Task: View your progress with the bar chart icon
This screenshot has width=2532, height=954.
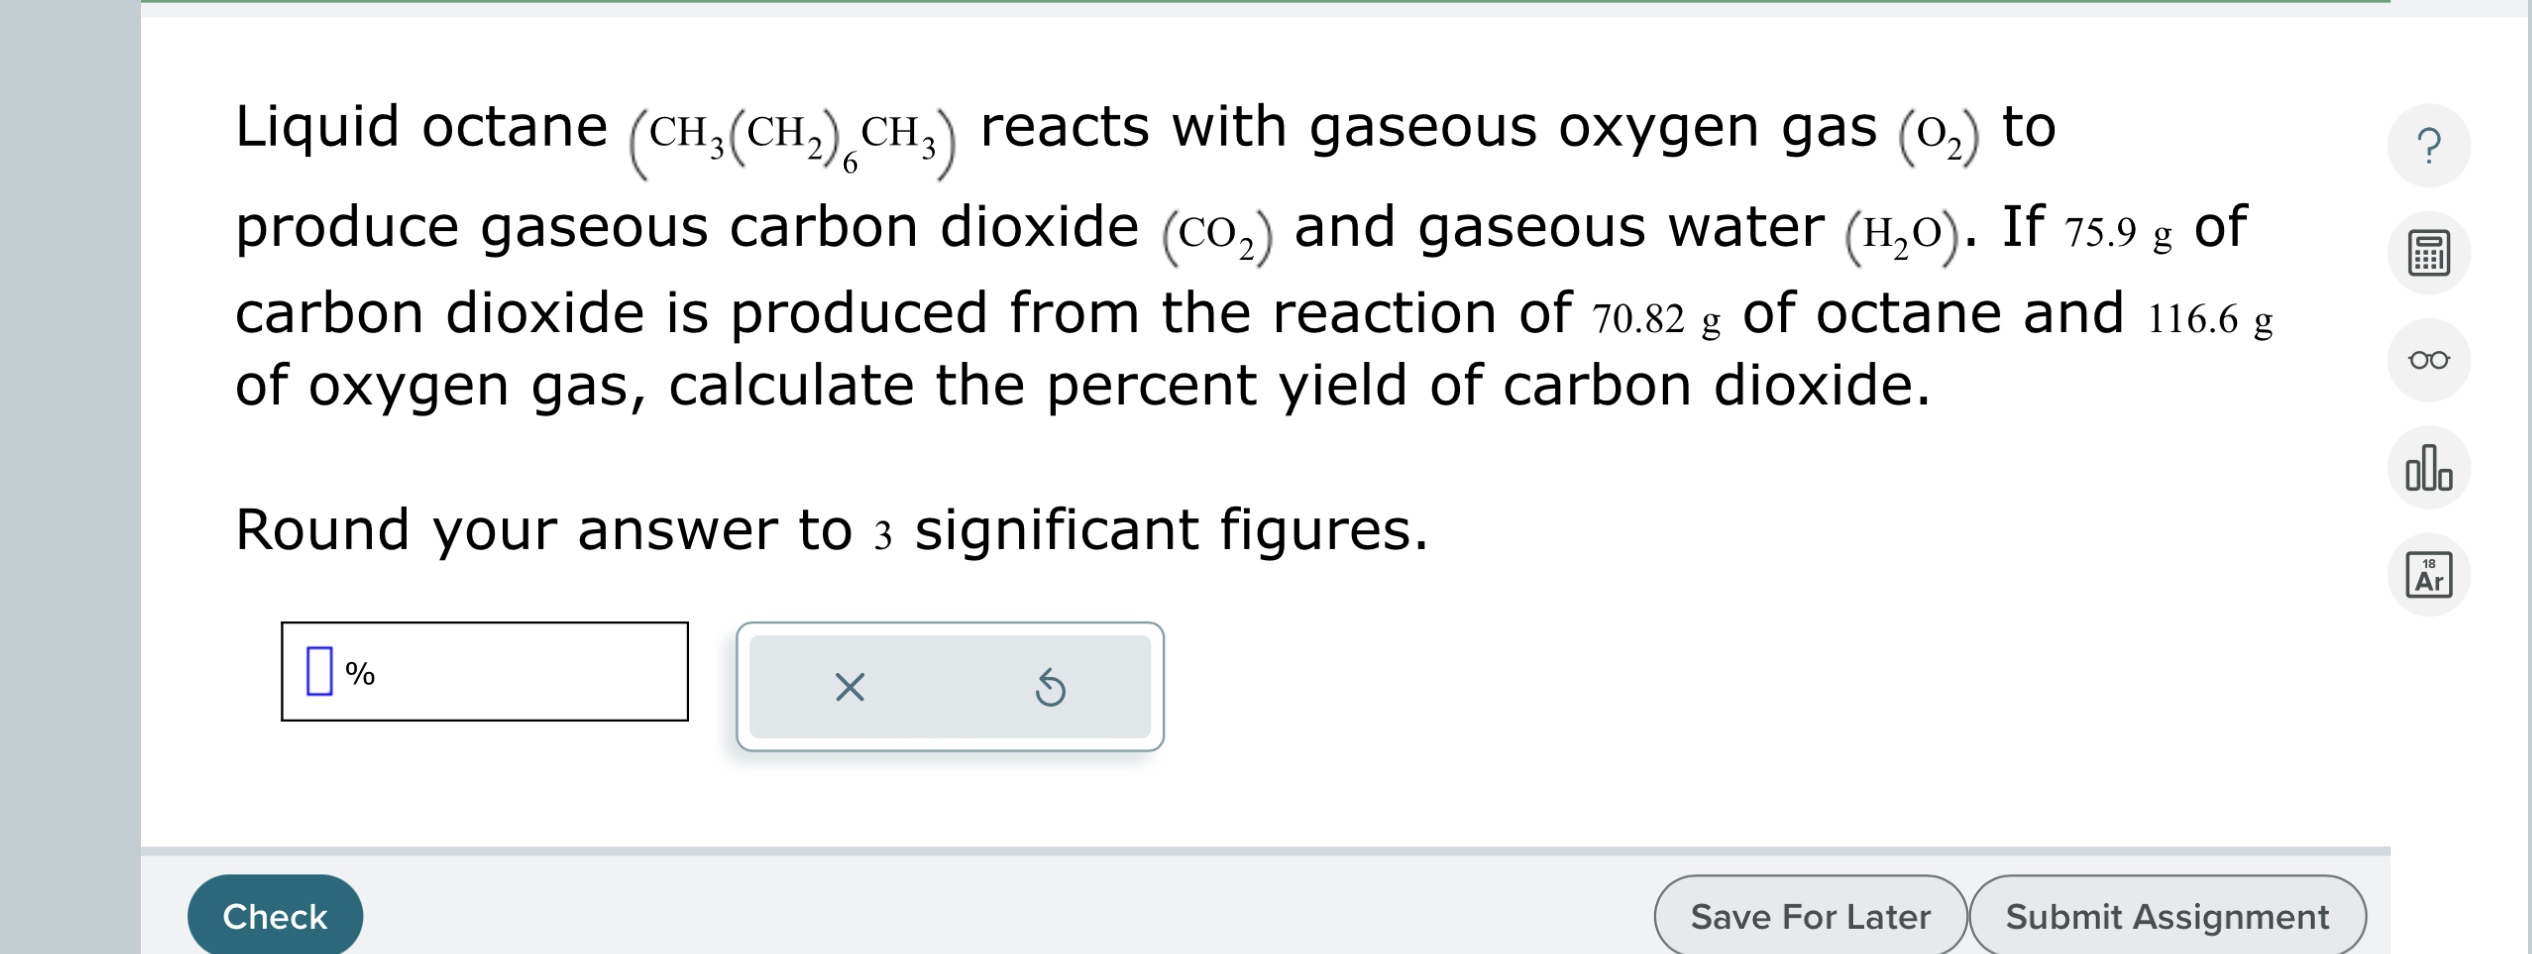Action: pos(2430,467)
